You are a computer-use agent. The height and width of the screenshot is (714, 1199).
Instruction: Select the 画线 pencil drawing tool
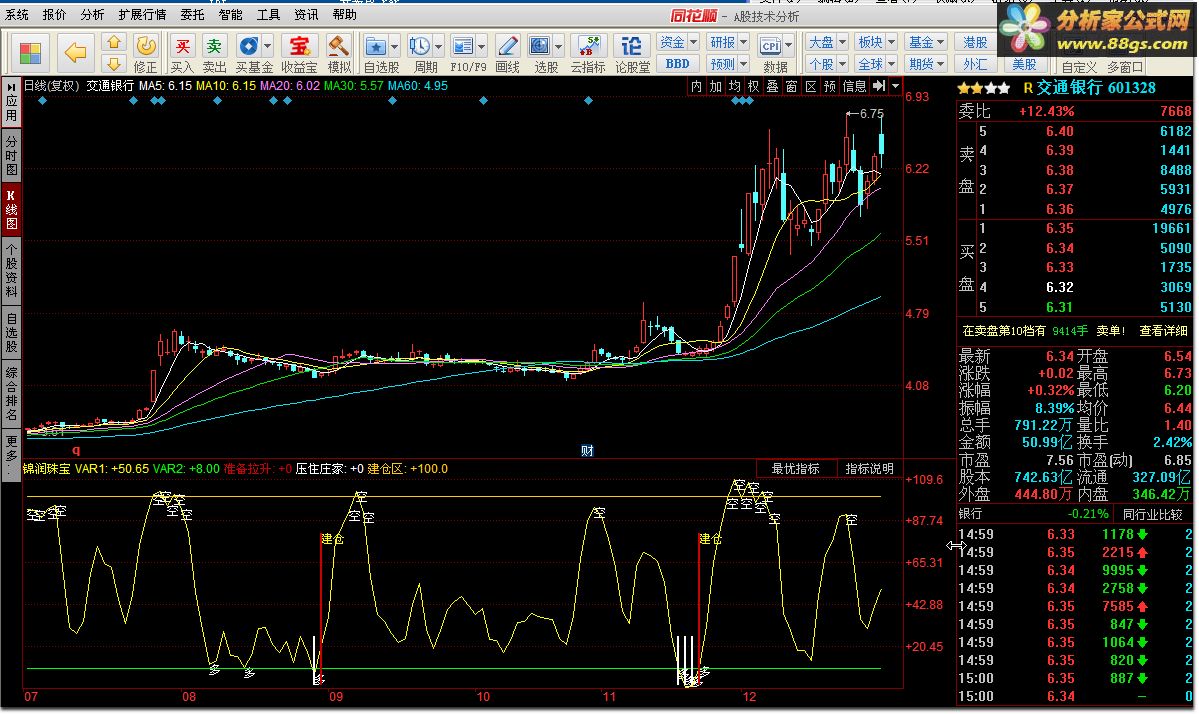click(507, 46)
